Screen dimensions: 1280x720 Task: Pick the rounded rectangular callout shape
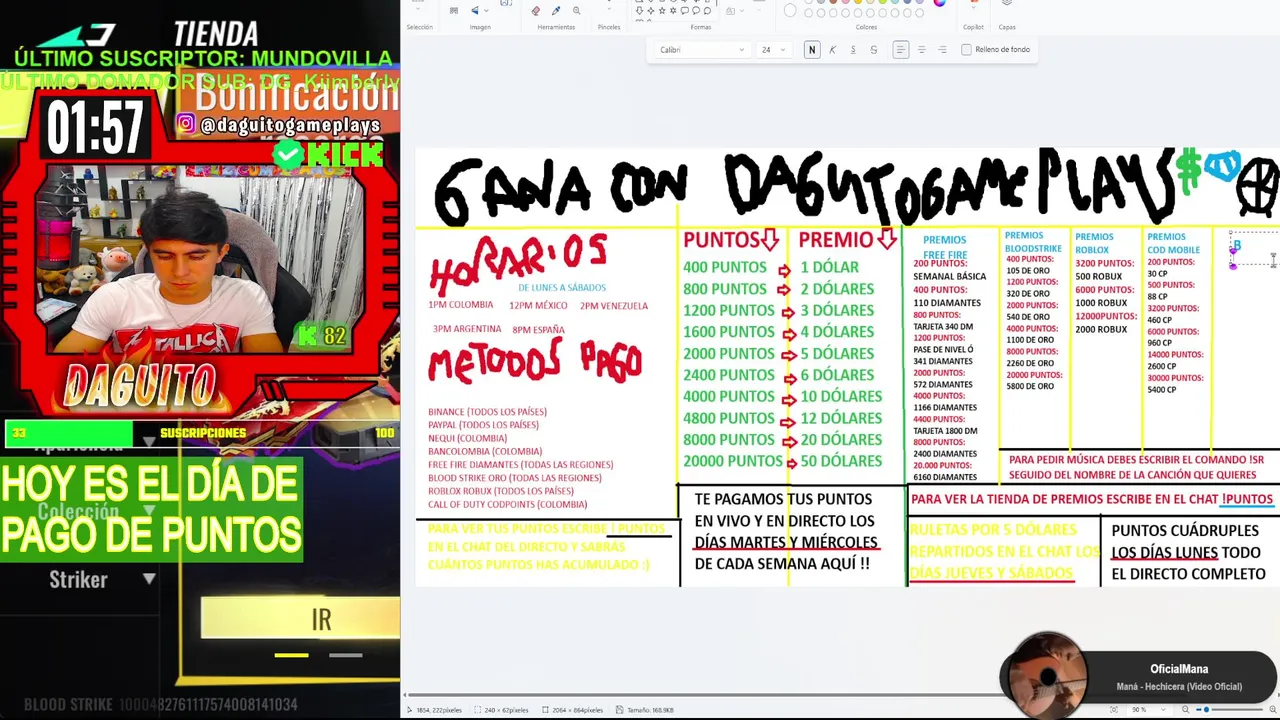pos(684,10)
